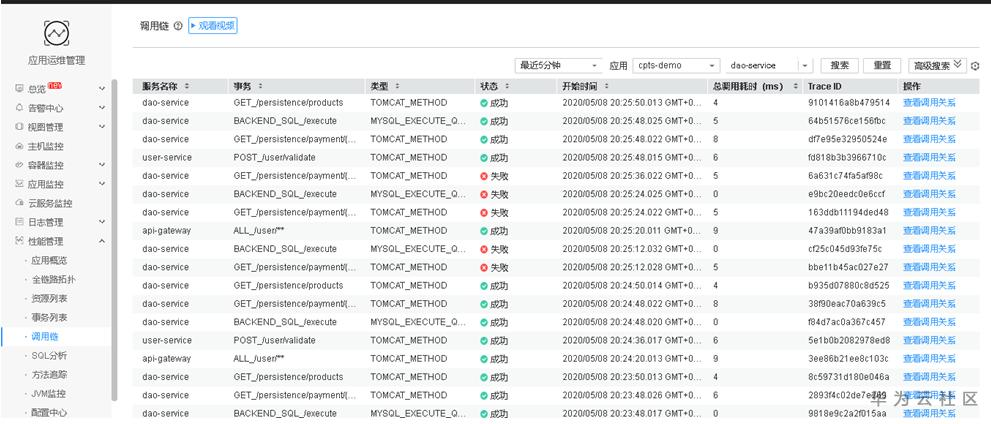
Task: Expand the 高级搜索 advanced search panel
Action: pyautogui.click(x=937, y=66)
